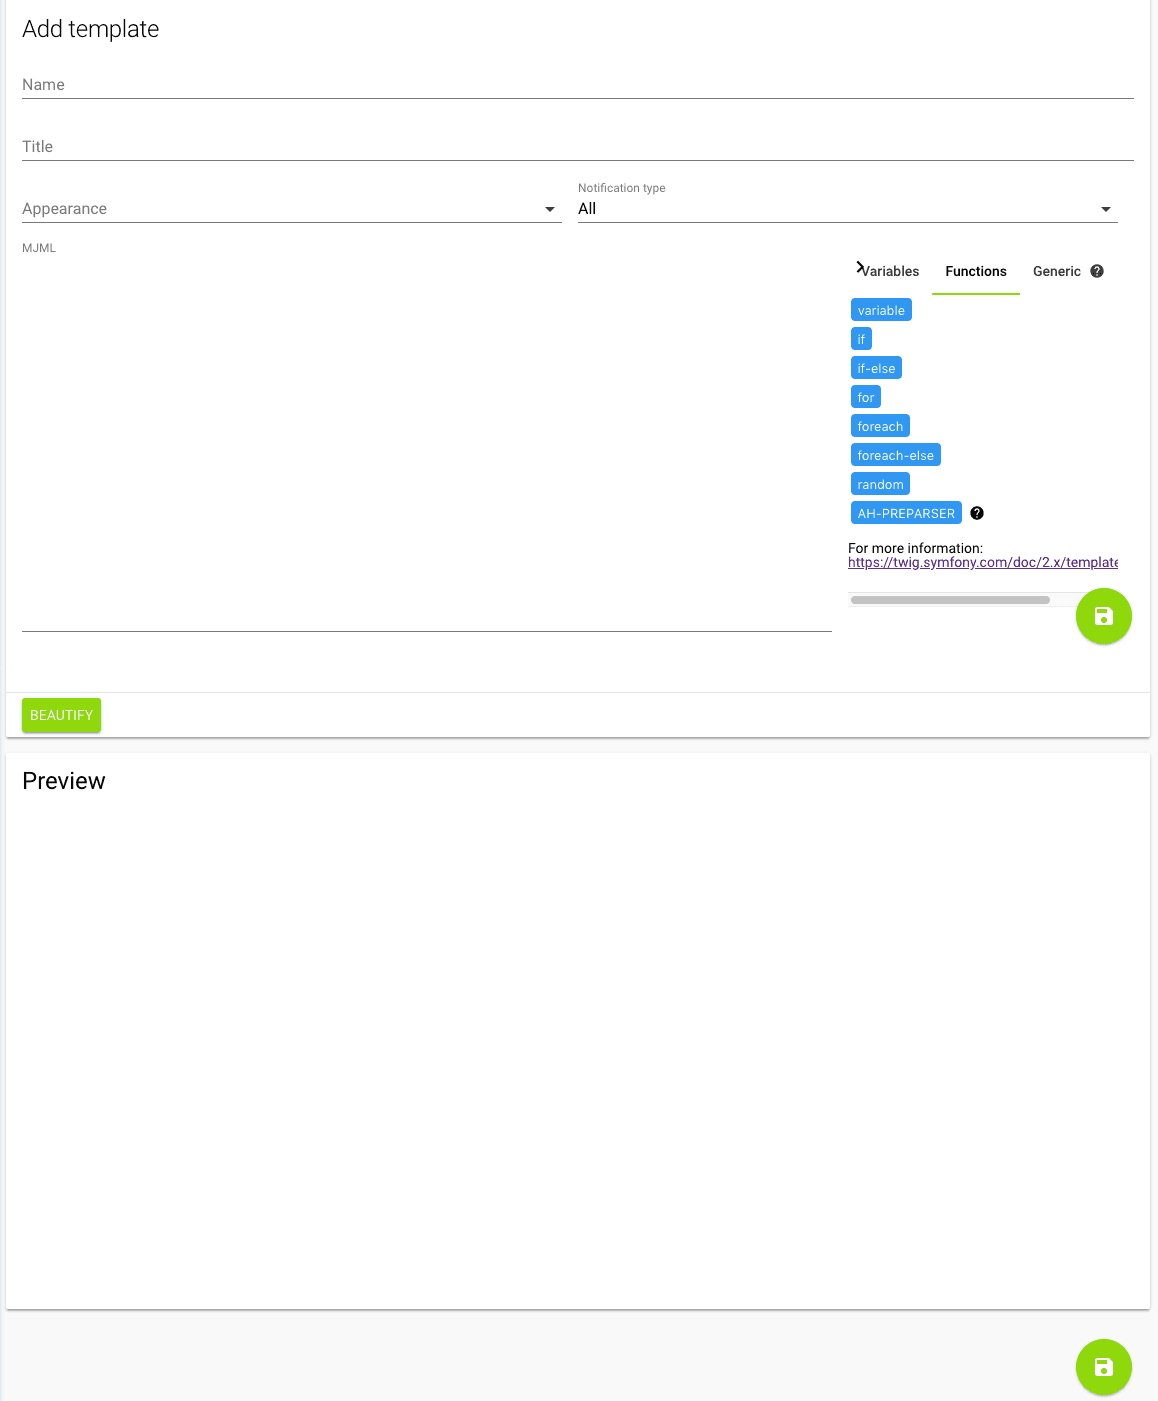This screenshot has width=1158, height=1401.
Task: Insert the if-else snippet
Action: coord(875,367)
